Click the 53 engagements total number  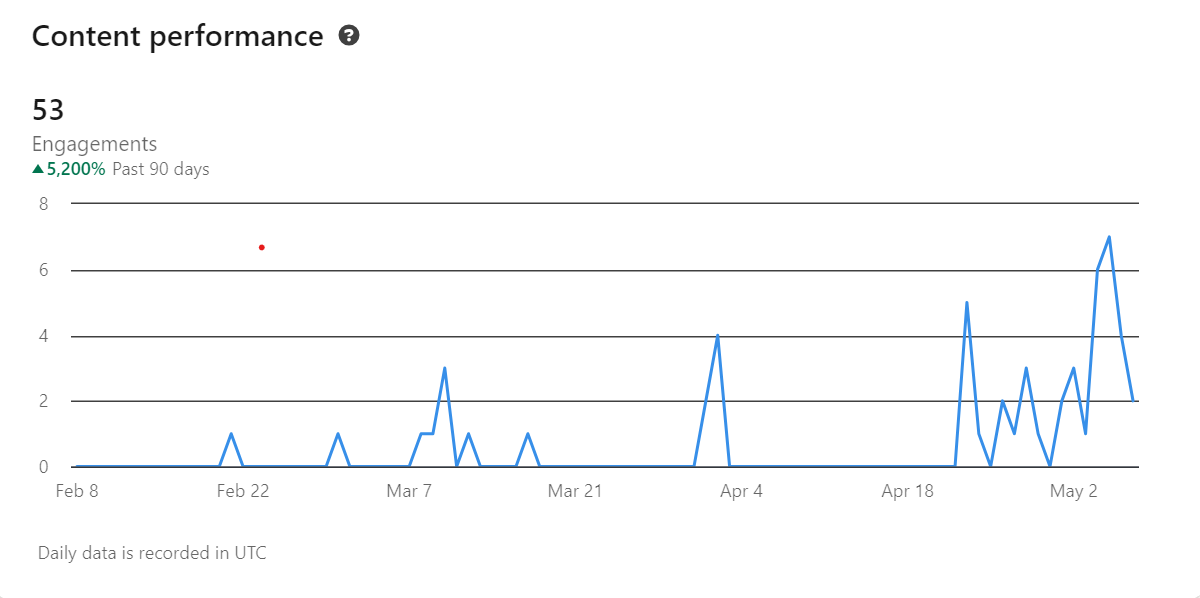tap(48, 110)
